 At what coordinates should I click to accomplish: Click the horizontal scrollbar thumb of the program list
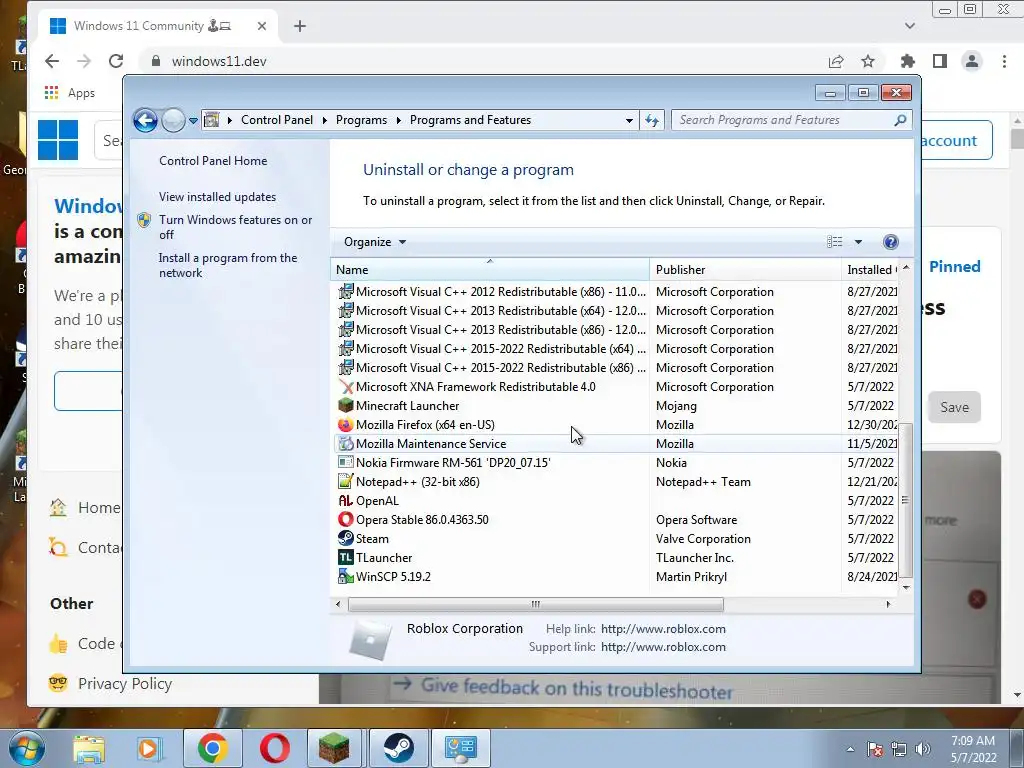tap(536, 604)
